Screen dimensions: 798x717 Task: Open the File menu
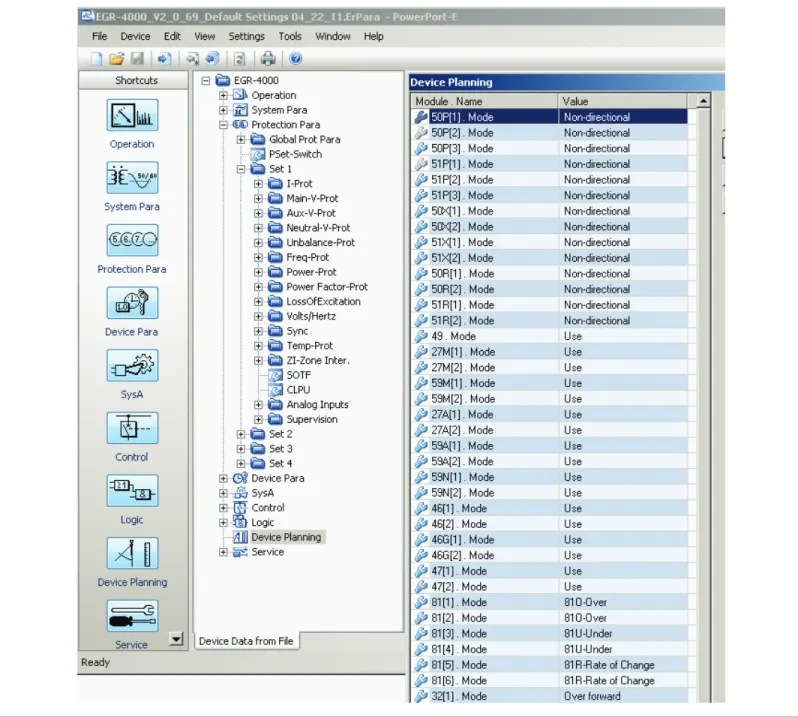[x=99, y=37]
